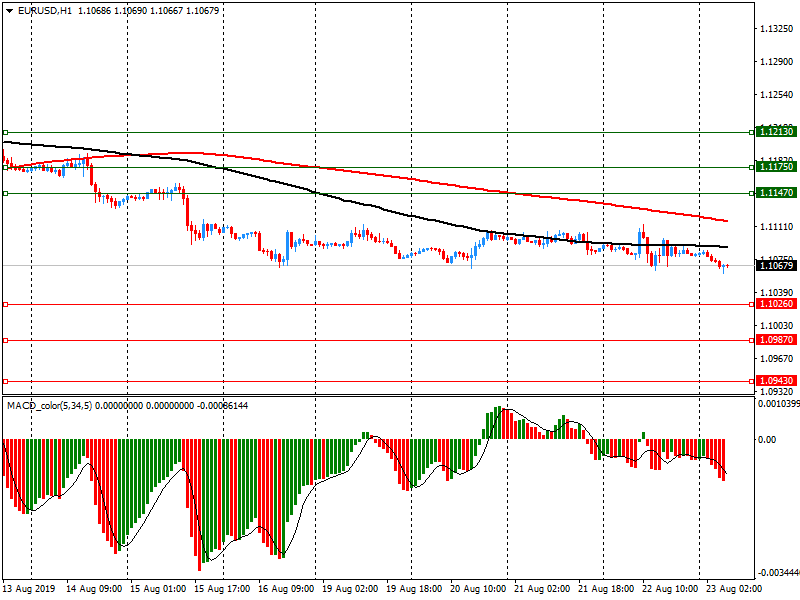Select the red 1.09870 price level tag
800x600 pixels.
click(777, 340)
